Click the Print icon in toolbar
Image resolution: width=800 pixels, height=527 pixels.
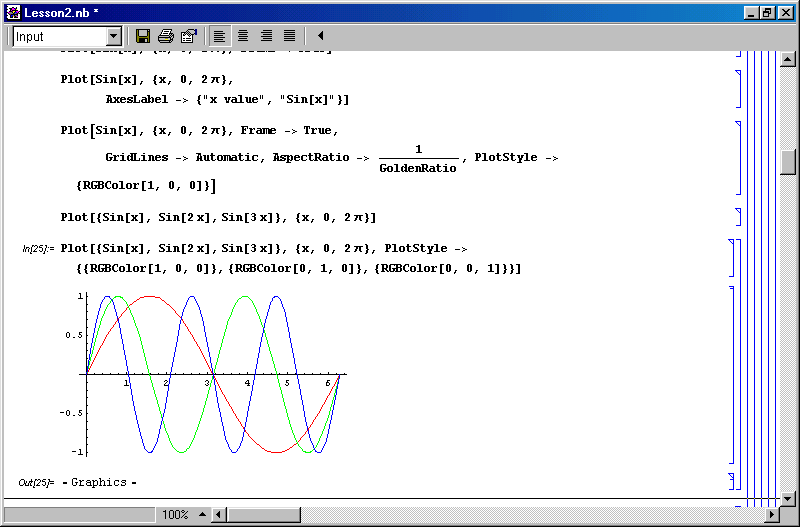point(165,36)
